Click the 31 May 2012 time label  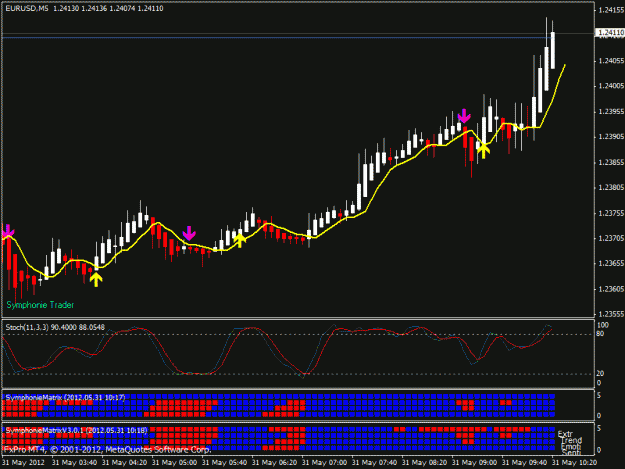tap(23, 463)
